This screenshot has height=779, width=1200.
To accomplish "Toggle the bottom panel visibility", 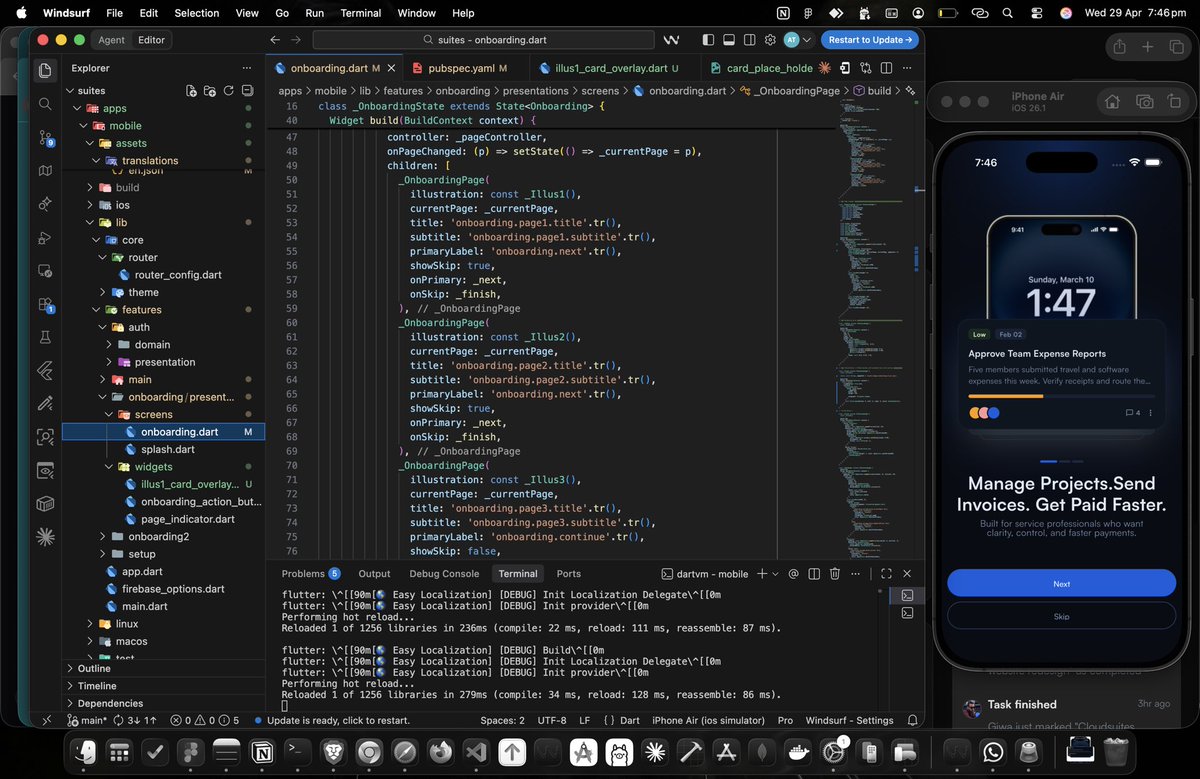I will pos(729,40).
